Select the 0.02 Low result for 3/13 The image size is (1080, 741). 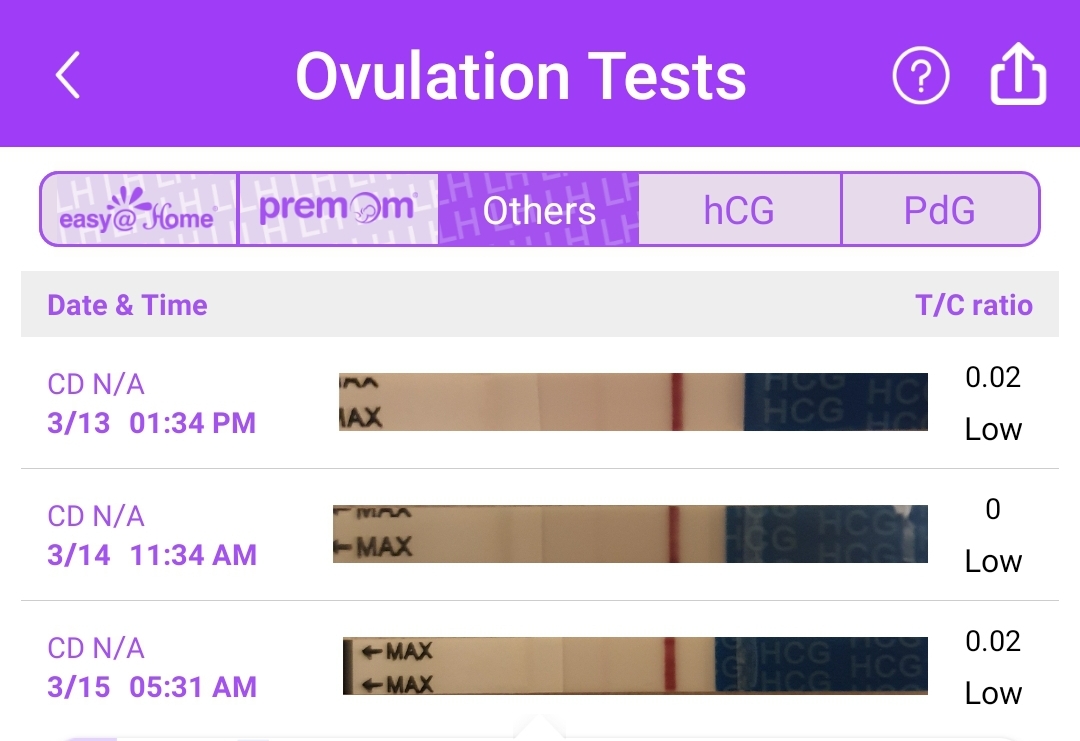[993, 403]
